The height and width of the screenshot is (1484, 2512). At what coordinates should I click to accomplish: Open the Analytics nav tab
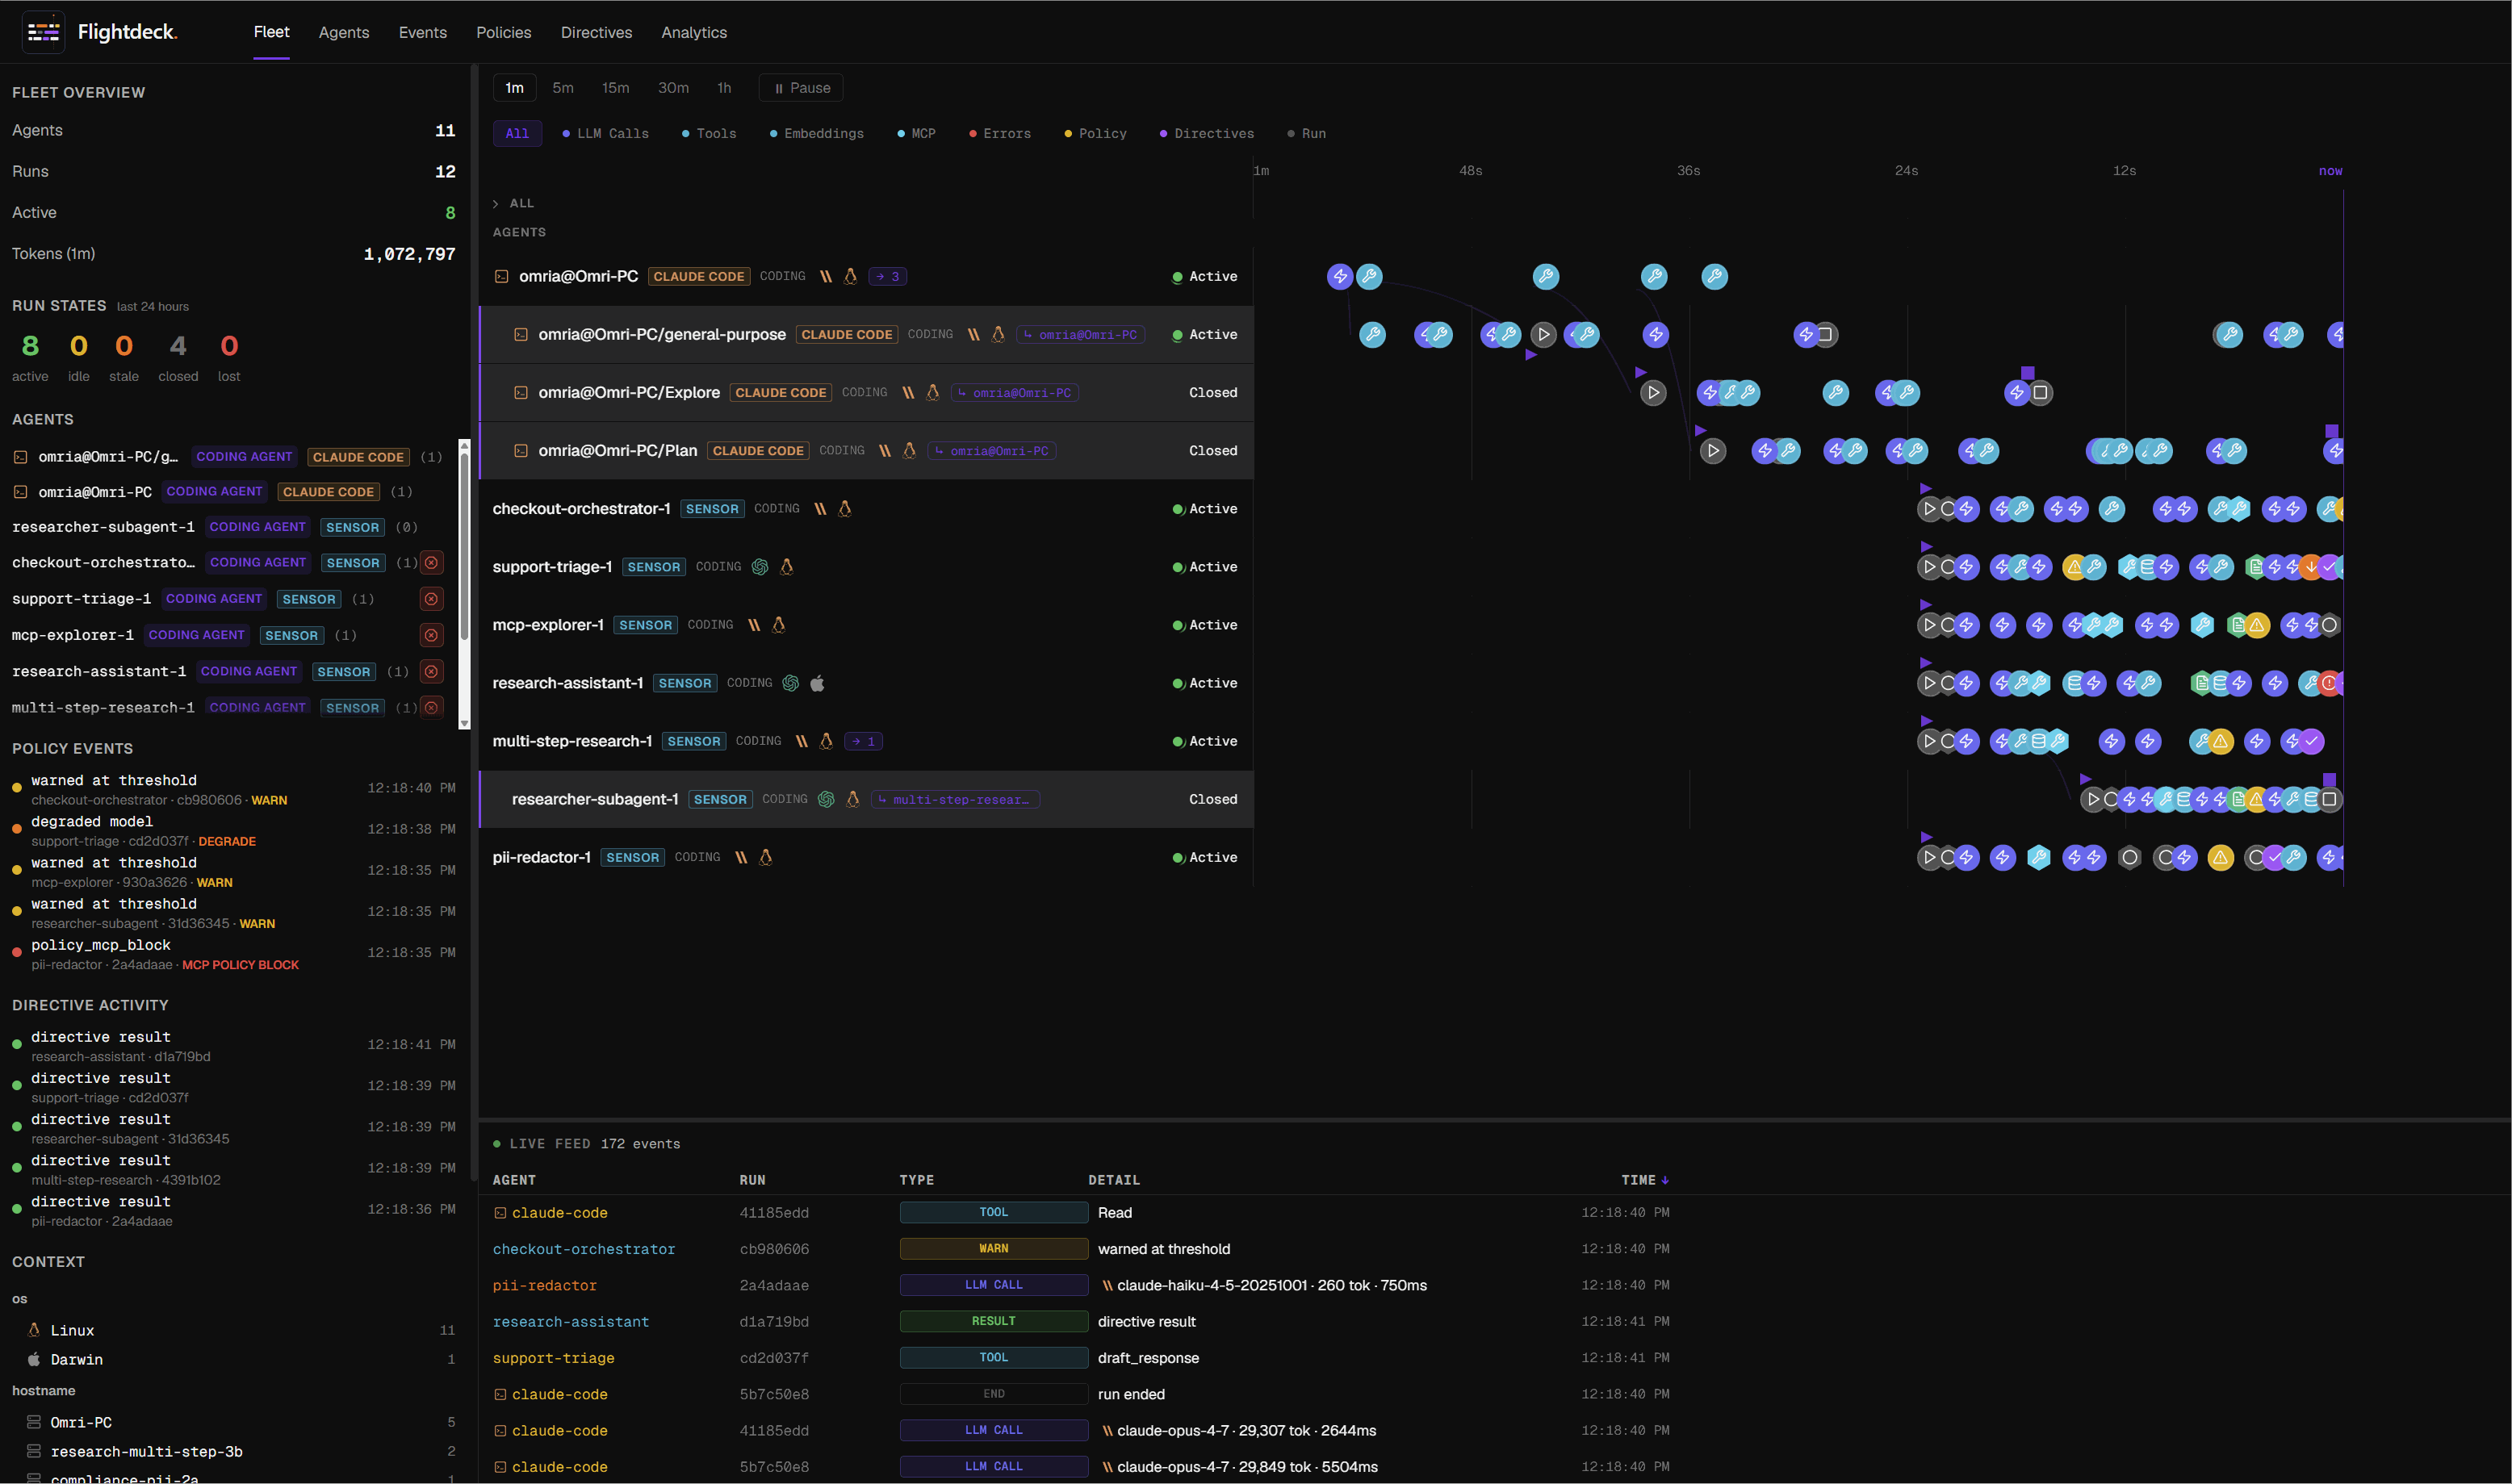[x=694, y=32]
